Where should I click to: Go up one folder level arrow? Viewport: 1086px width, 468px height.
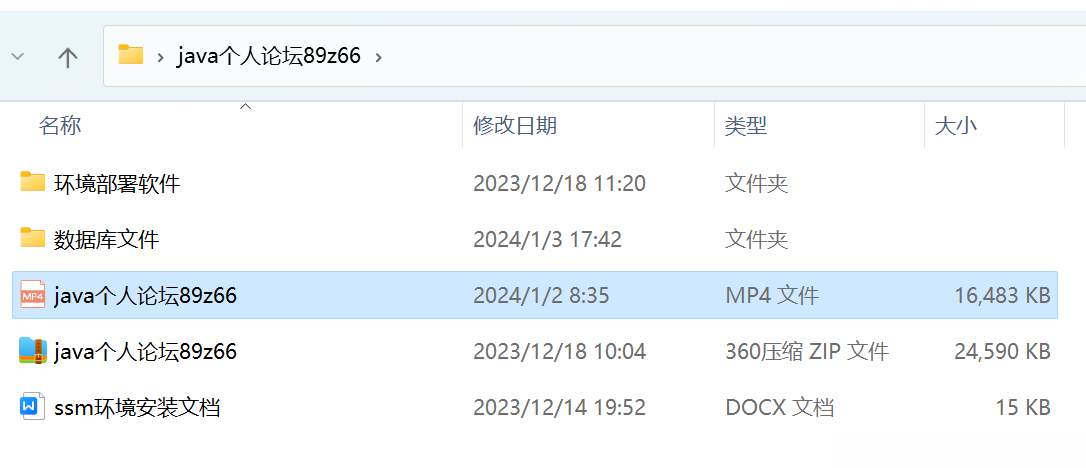click(67, 57)
